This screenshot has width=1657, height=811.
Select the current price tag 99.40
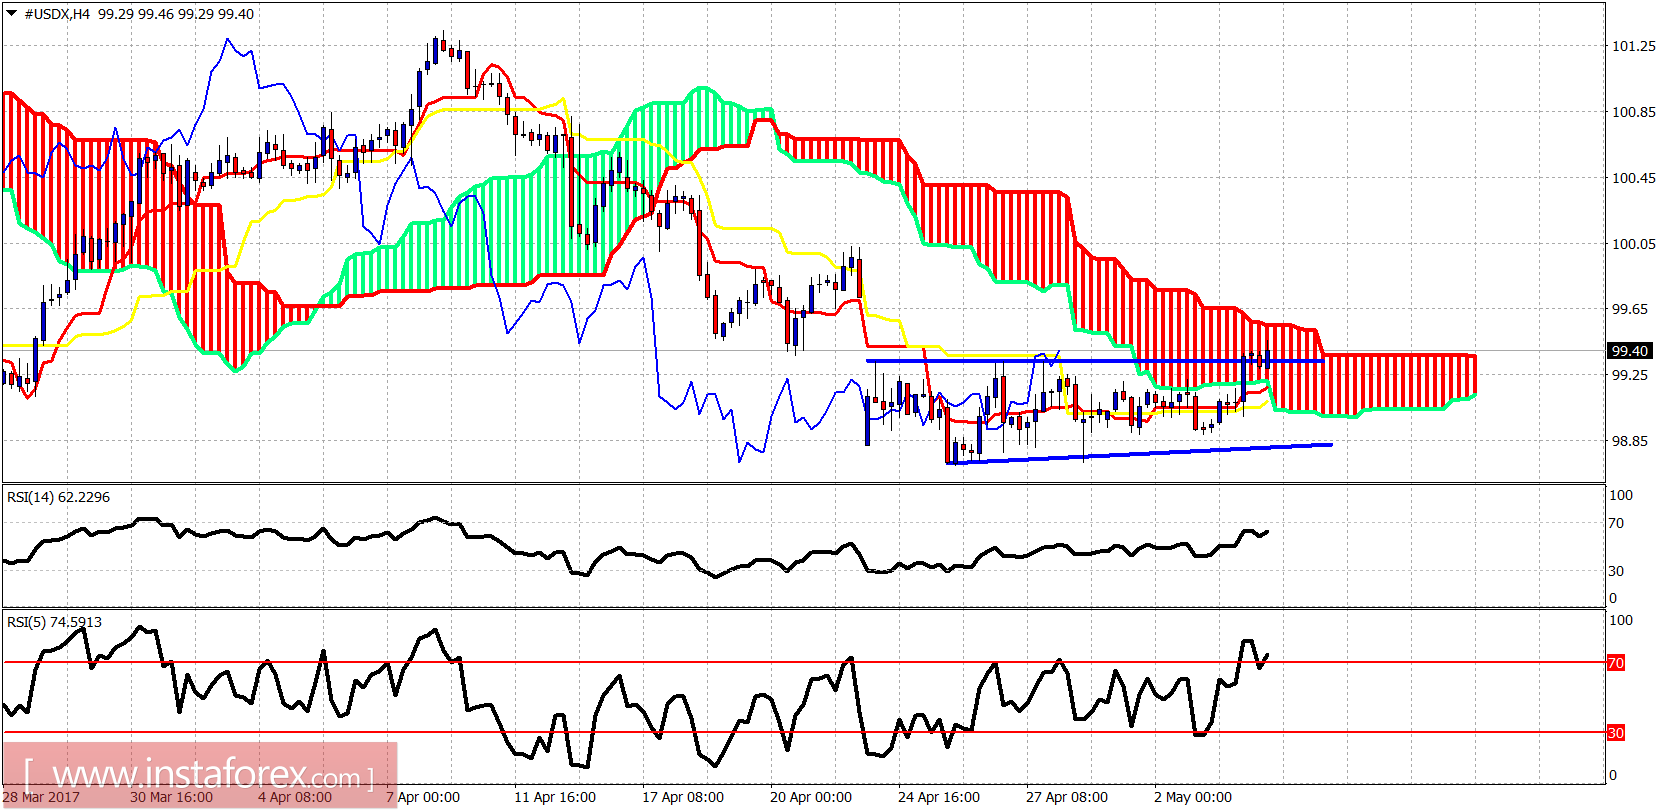(1629, 351)
